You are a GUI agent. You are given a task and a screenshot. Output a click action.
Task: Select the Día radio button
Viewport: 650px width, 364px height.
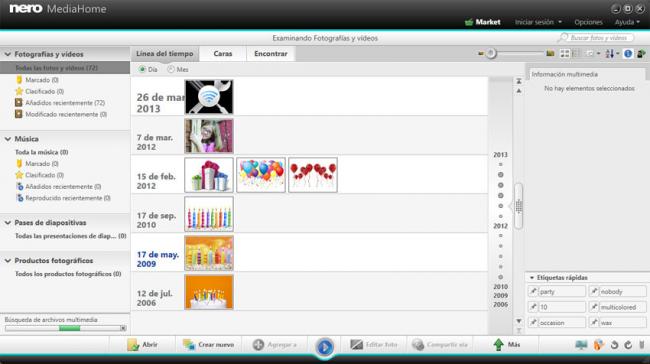pyautogui.click(x=142, y=69)
